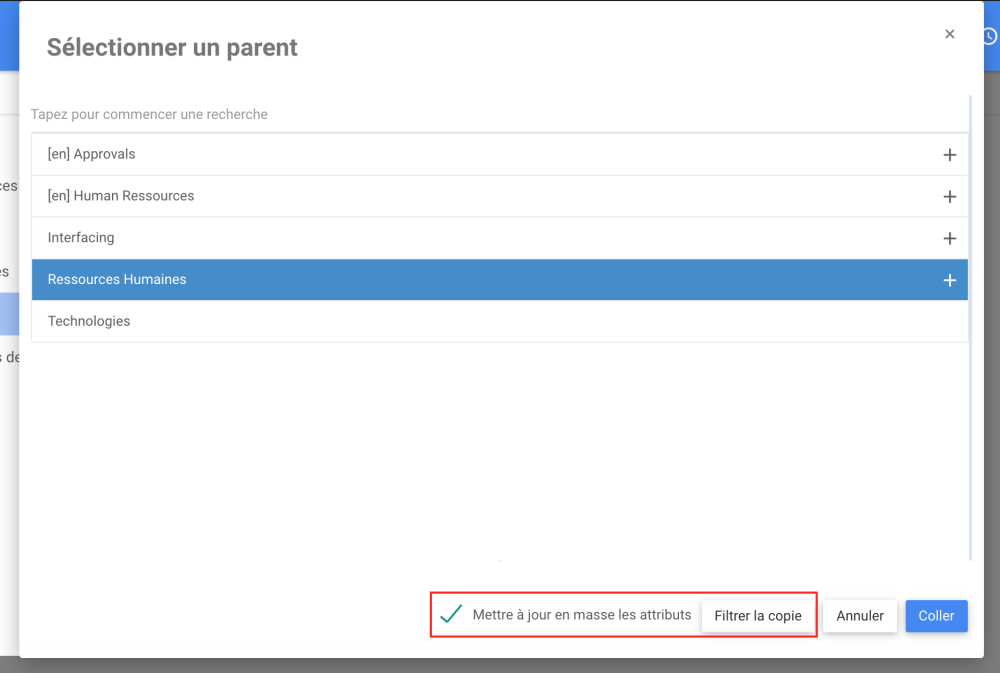This screenshot has height=673, width=1000.
Task: Choose Interfacing as the parent
Action: coord(81,238)
